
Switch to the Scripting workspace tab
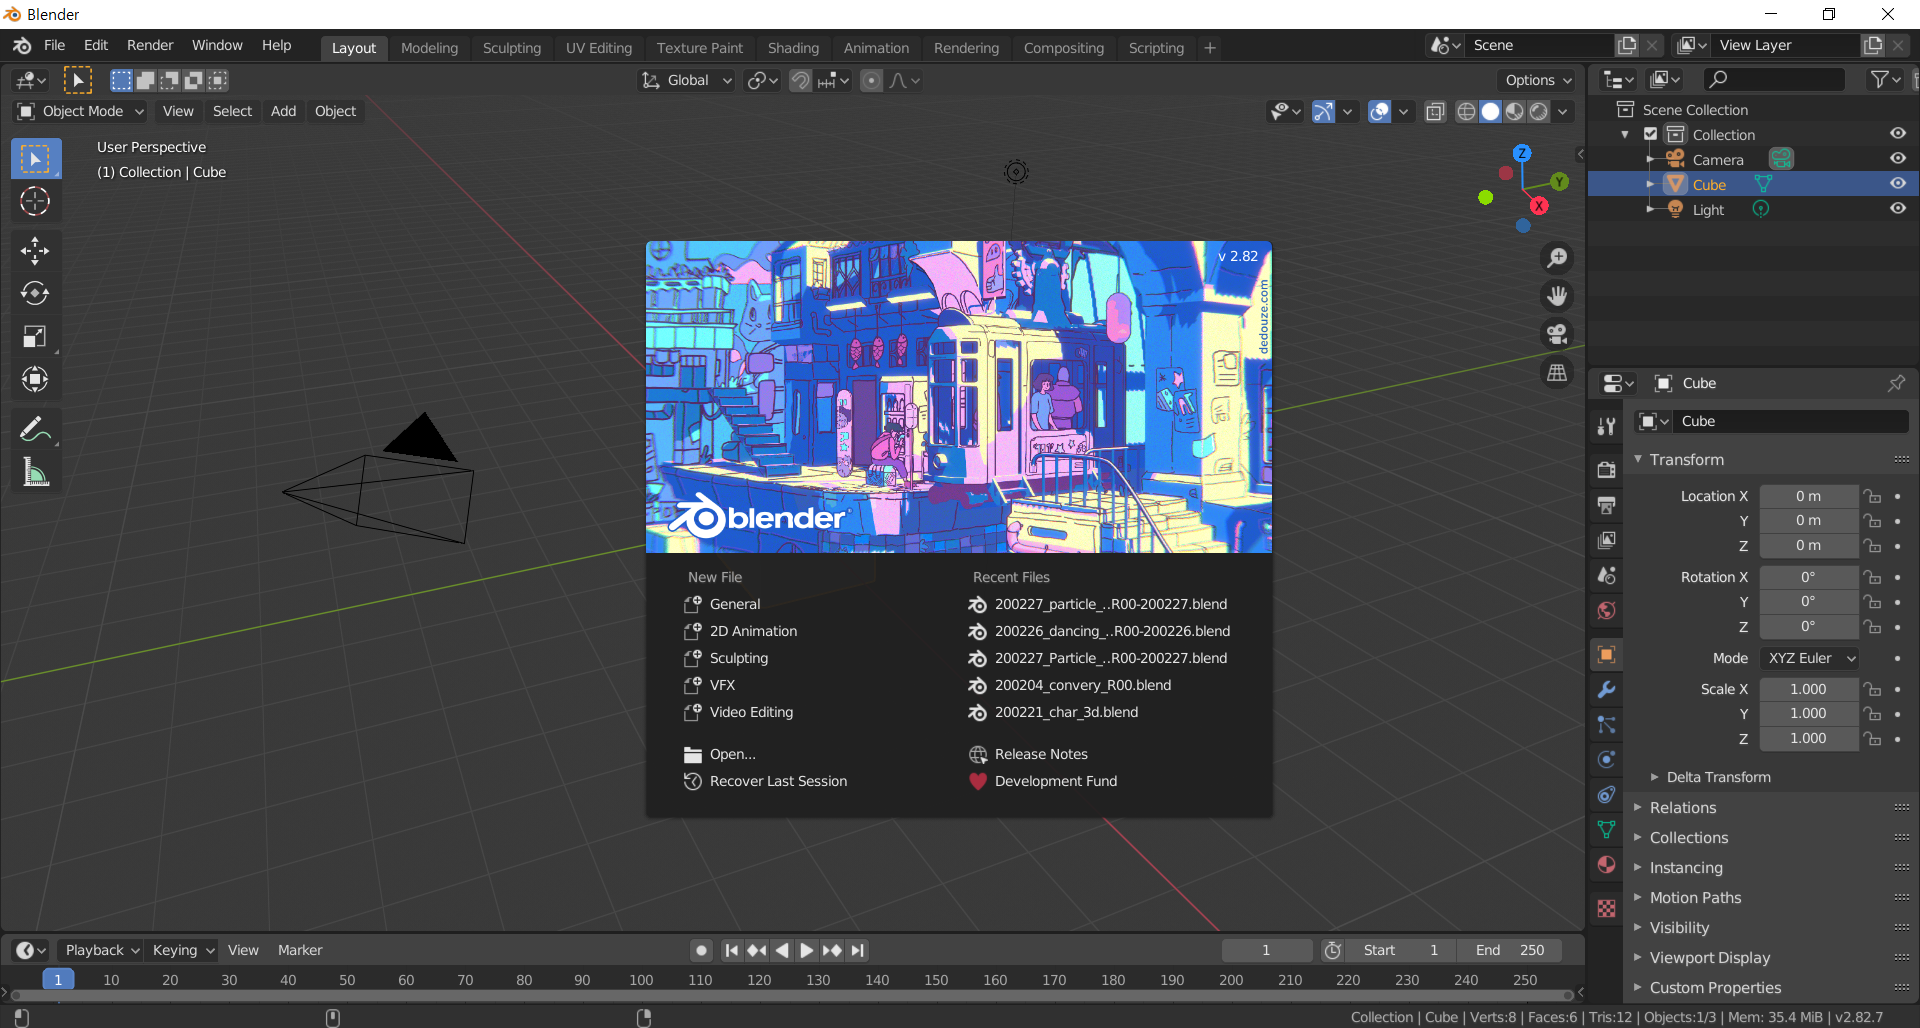(x=1156, y=48)
